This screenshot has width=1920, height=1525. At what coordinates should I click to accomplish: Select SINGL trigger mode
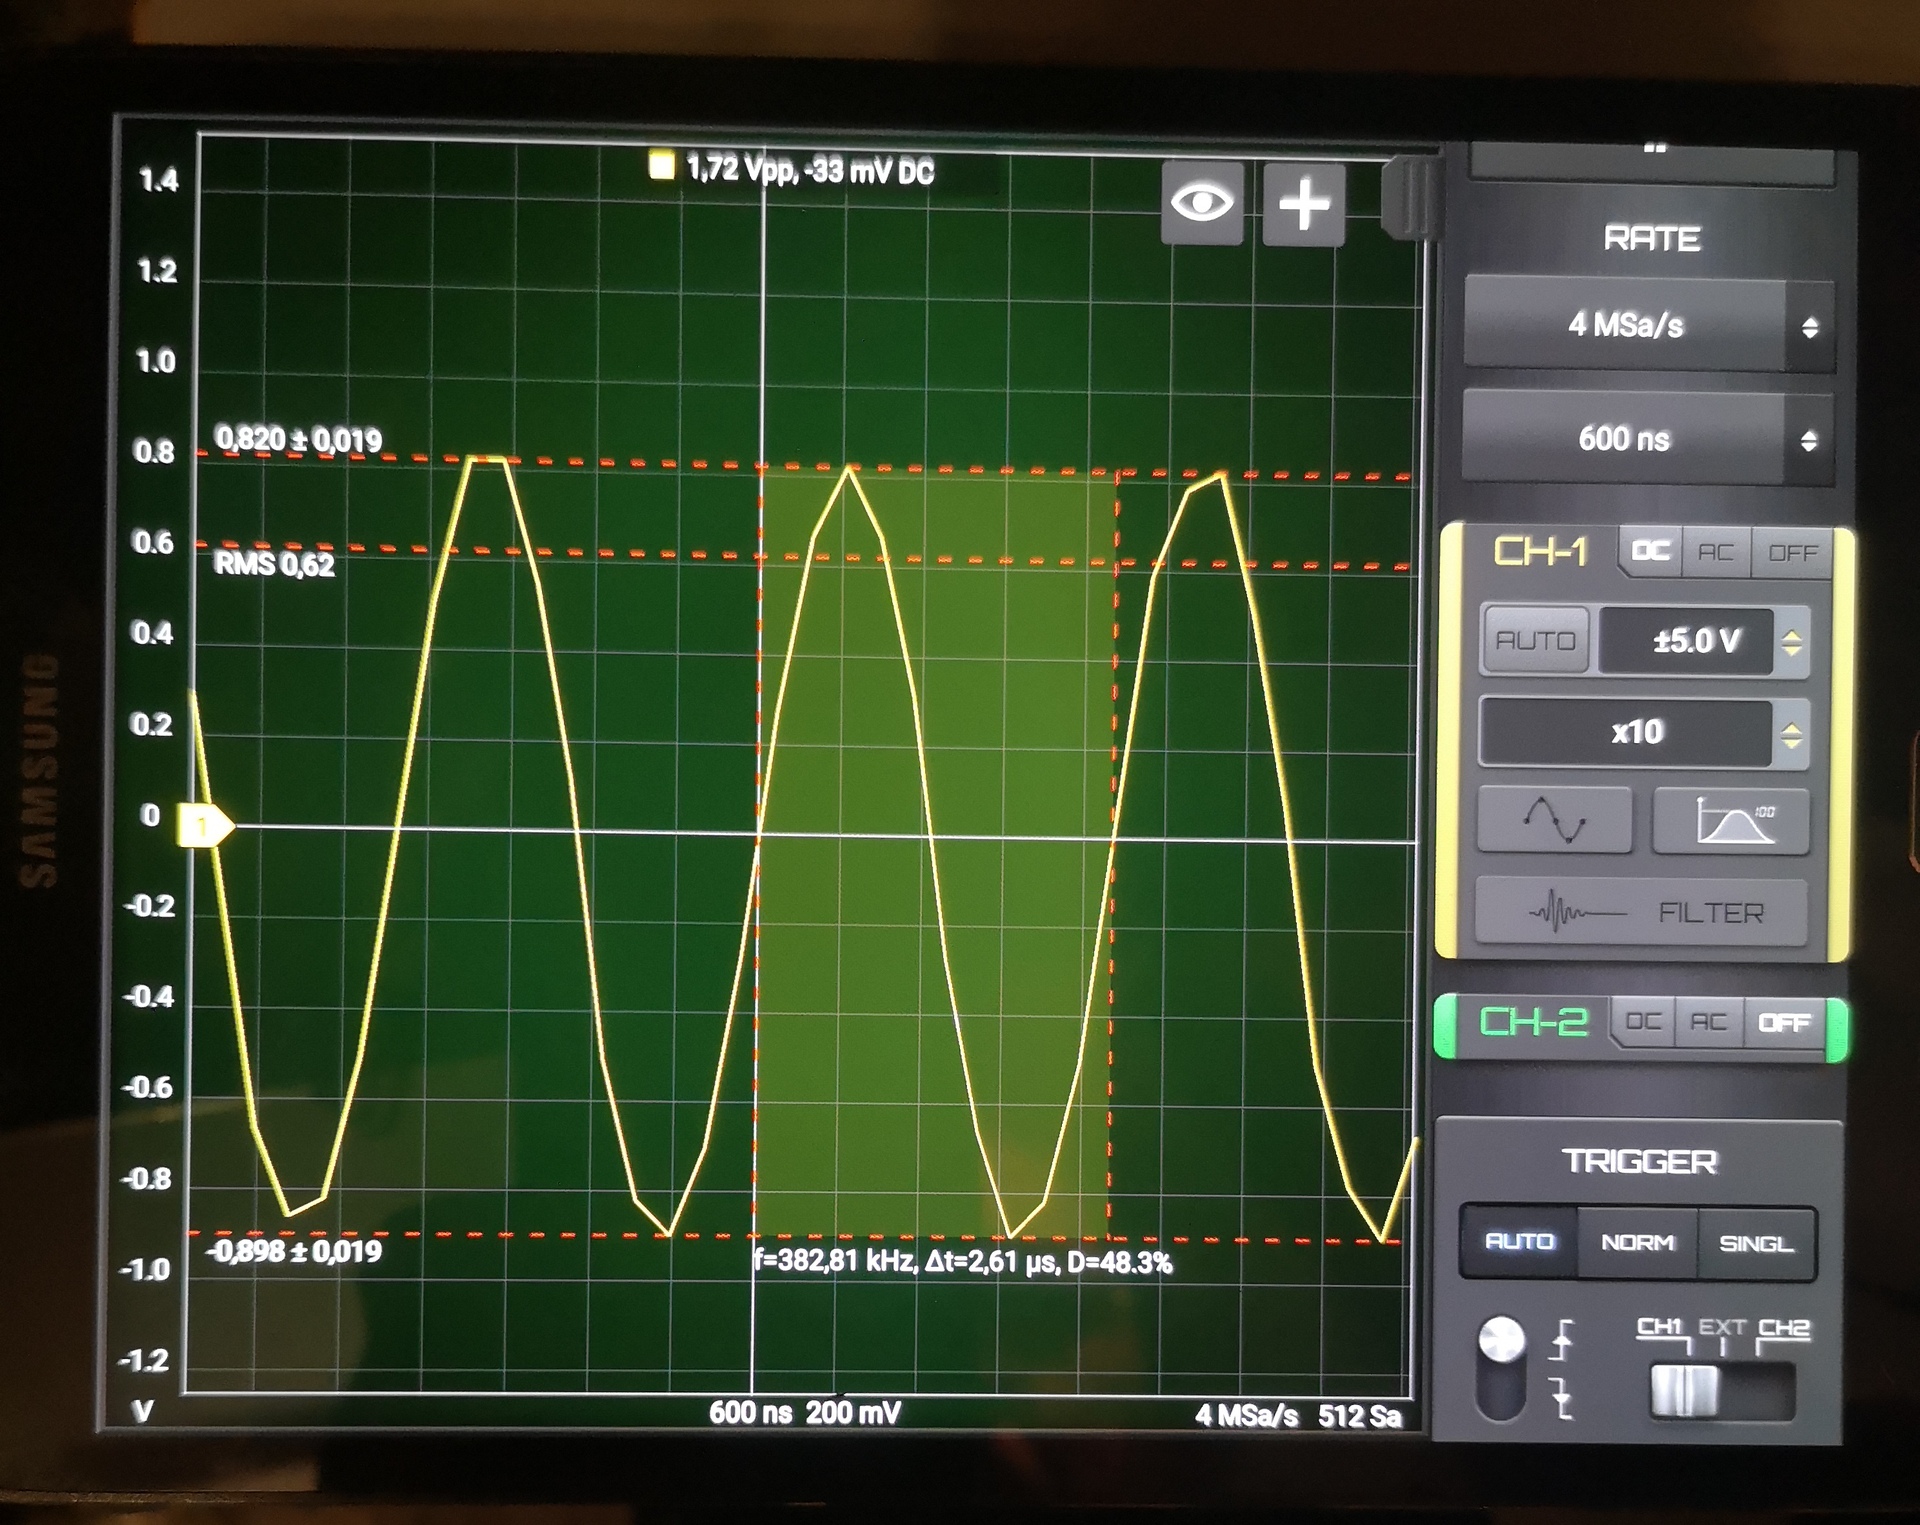coord(1755,1243)
